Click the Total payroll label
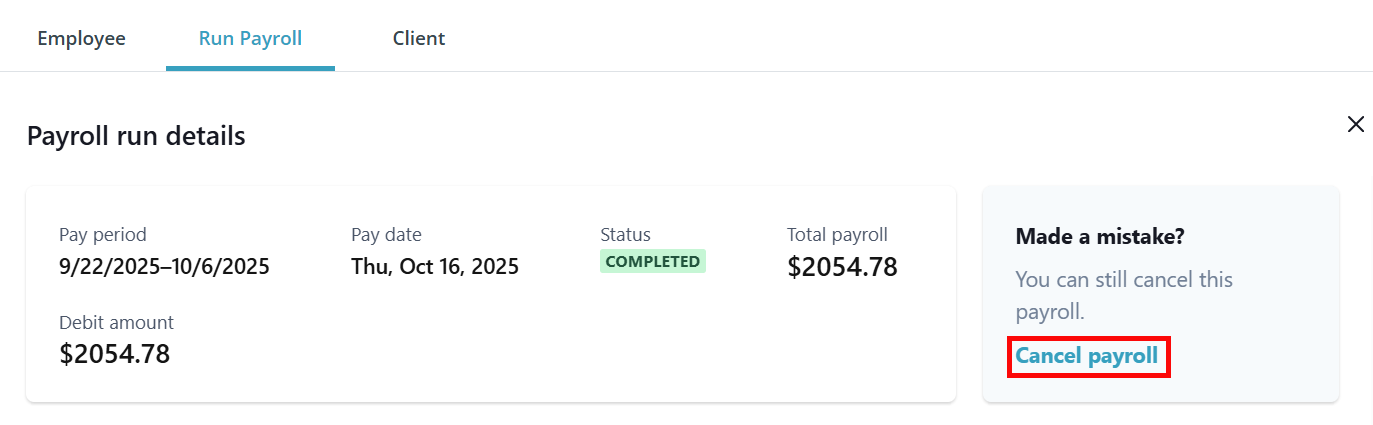 (x=837, y=235)
